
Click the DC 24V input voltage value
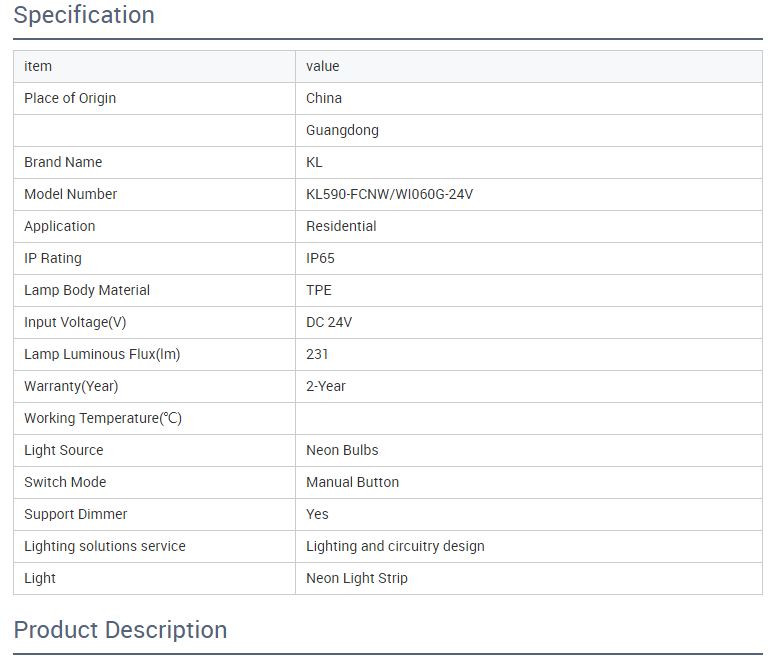(x=329, y=322)
